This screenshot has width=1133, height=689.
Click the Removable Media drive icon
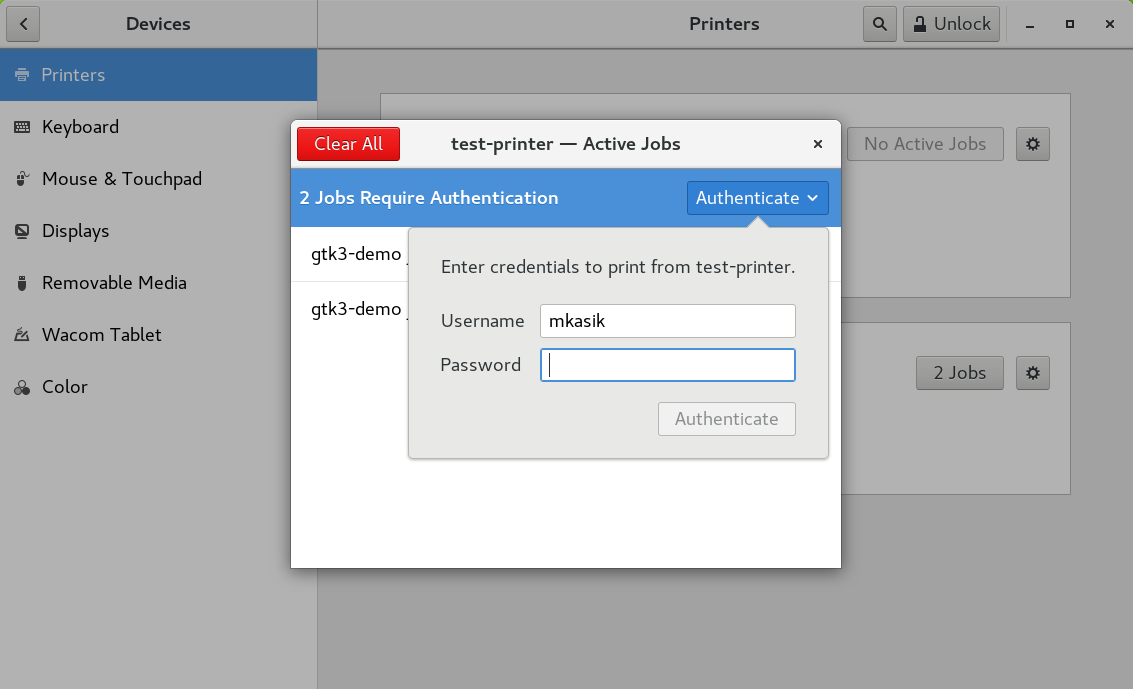tap(22, 283)
